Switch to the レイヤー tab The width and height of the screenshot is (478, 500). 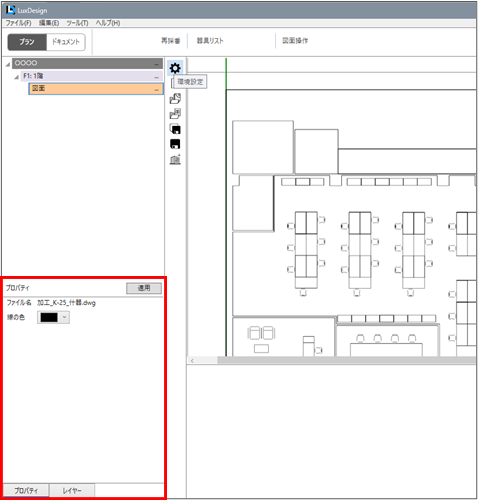pos(72,490)
